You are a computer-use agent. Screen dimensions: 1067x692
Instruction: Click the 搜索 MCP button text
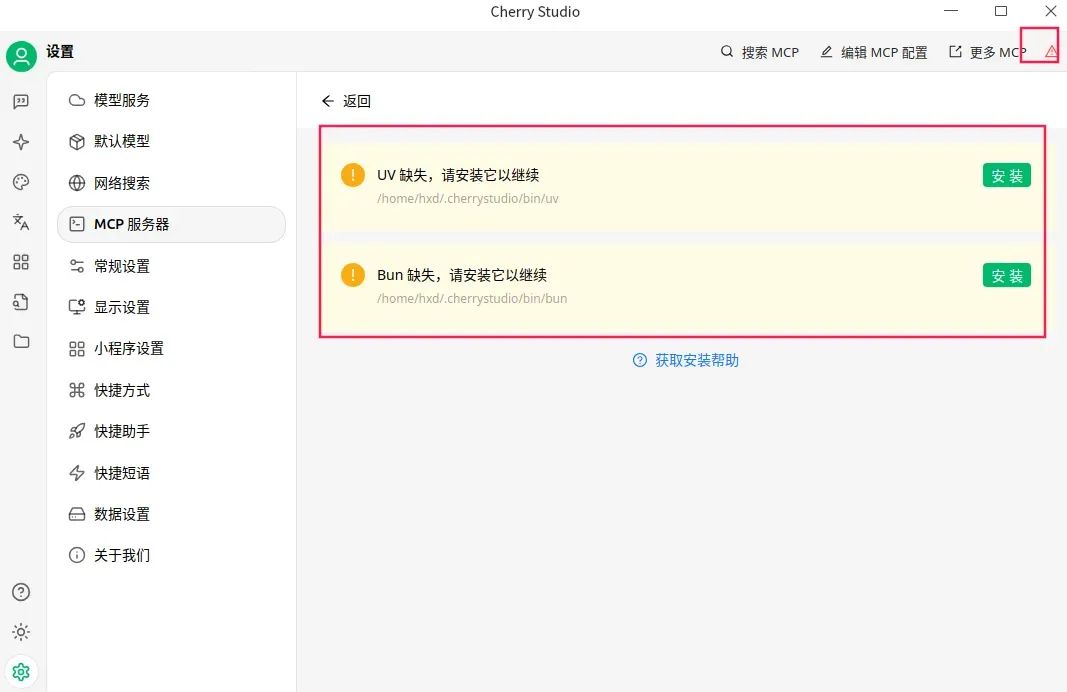(770, 52)
